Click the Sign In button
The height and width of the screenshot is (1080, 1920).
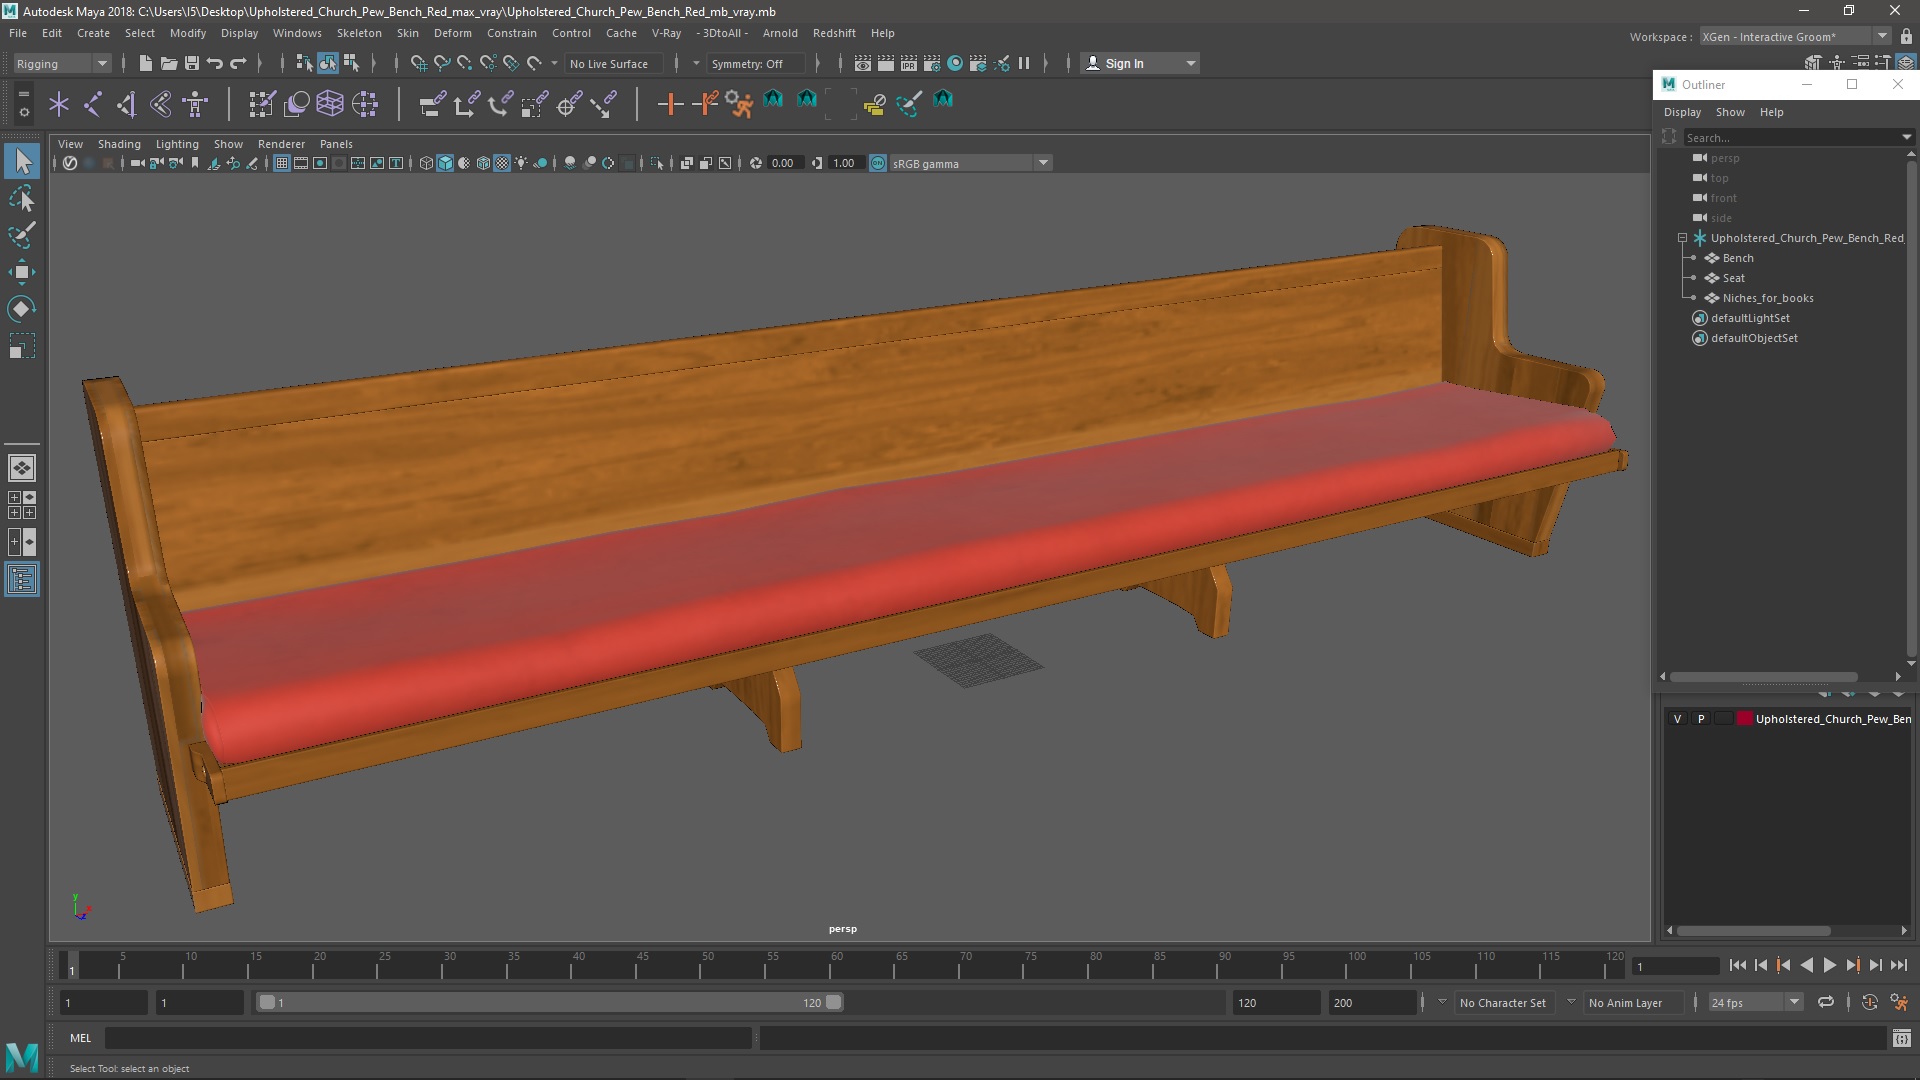(x=1124, y=63)
